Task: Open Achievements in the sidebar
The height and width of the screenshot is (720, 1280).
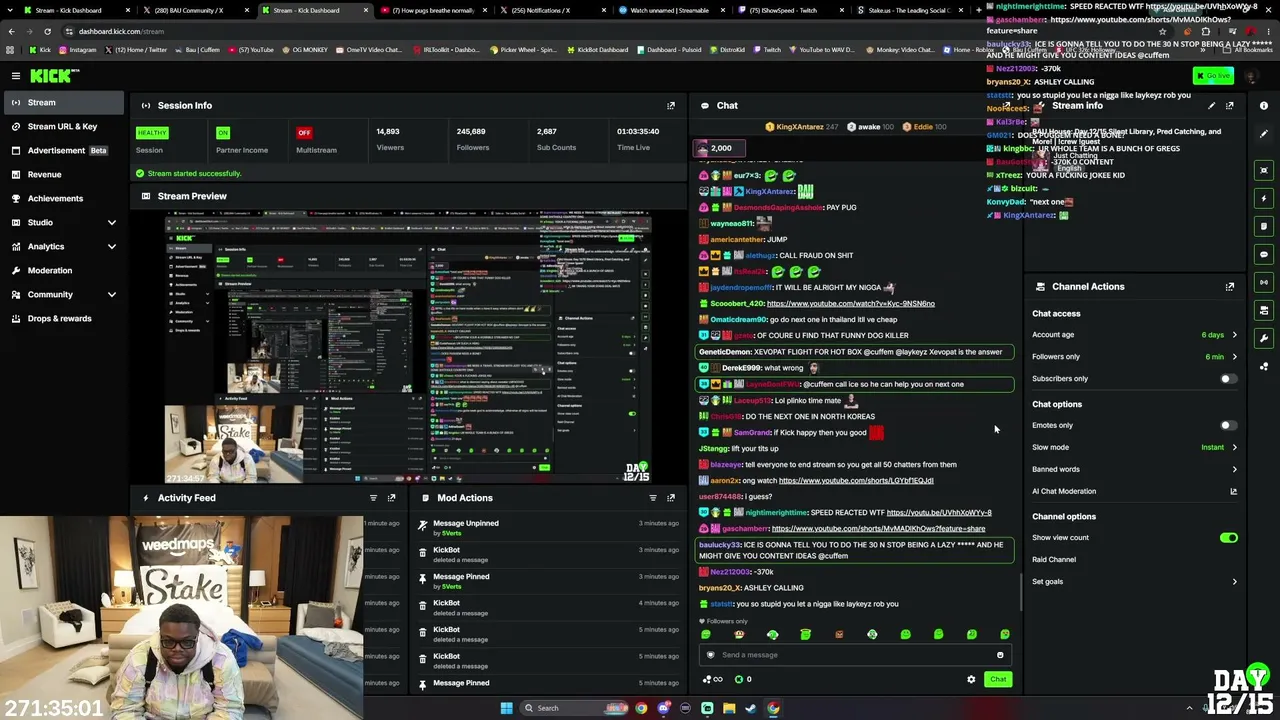Action: [63, 198]
